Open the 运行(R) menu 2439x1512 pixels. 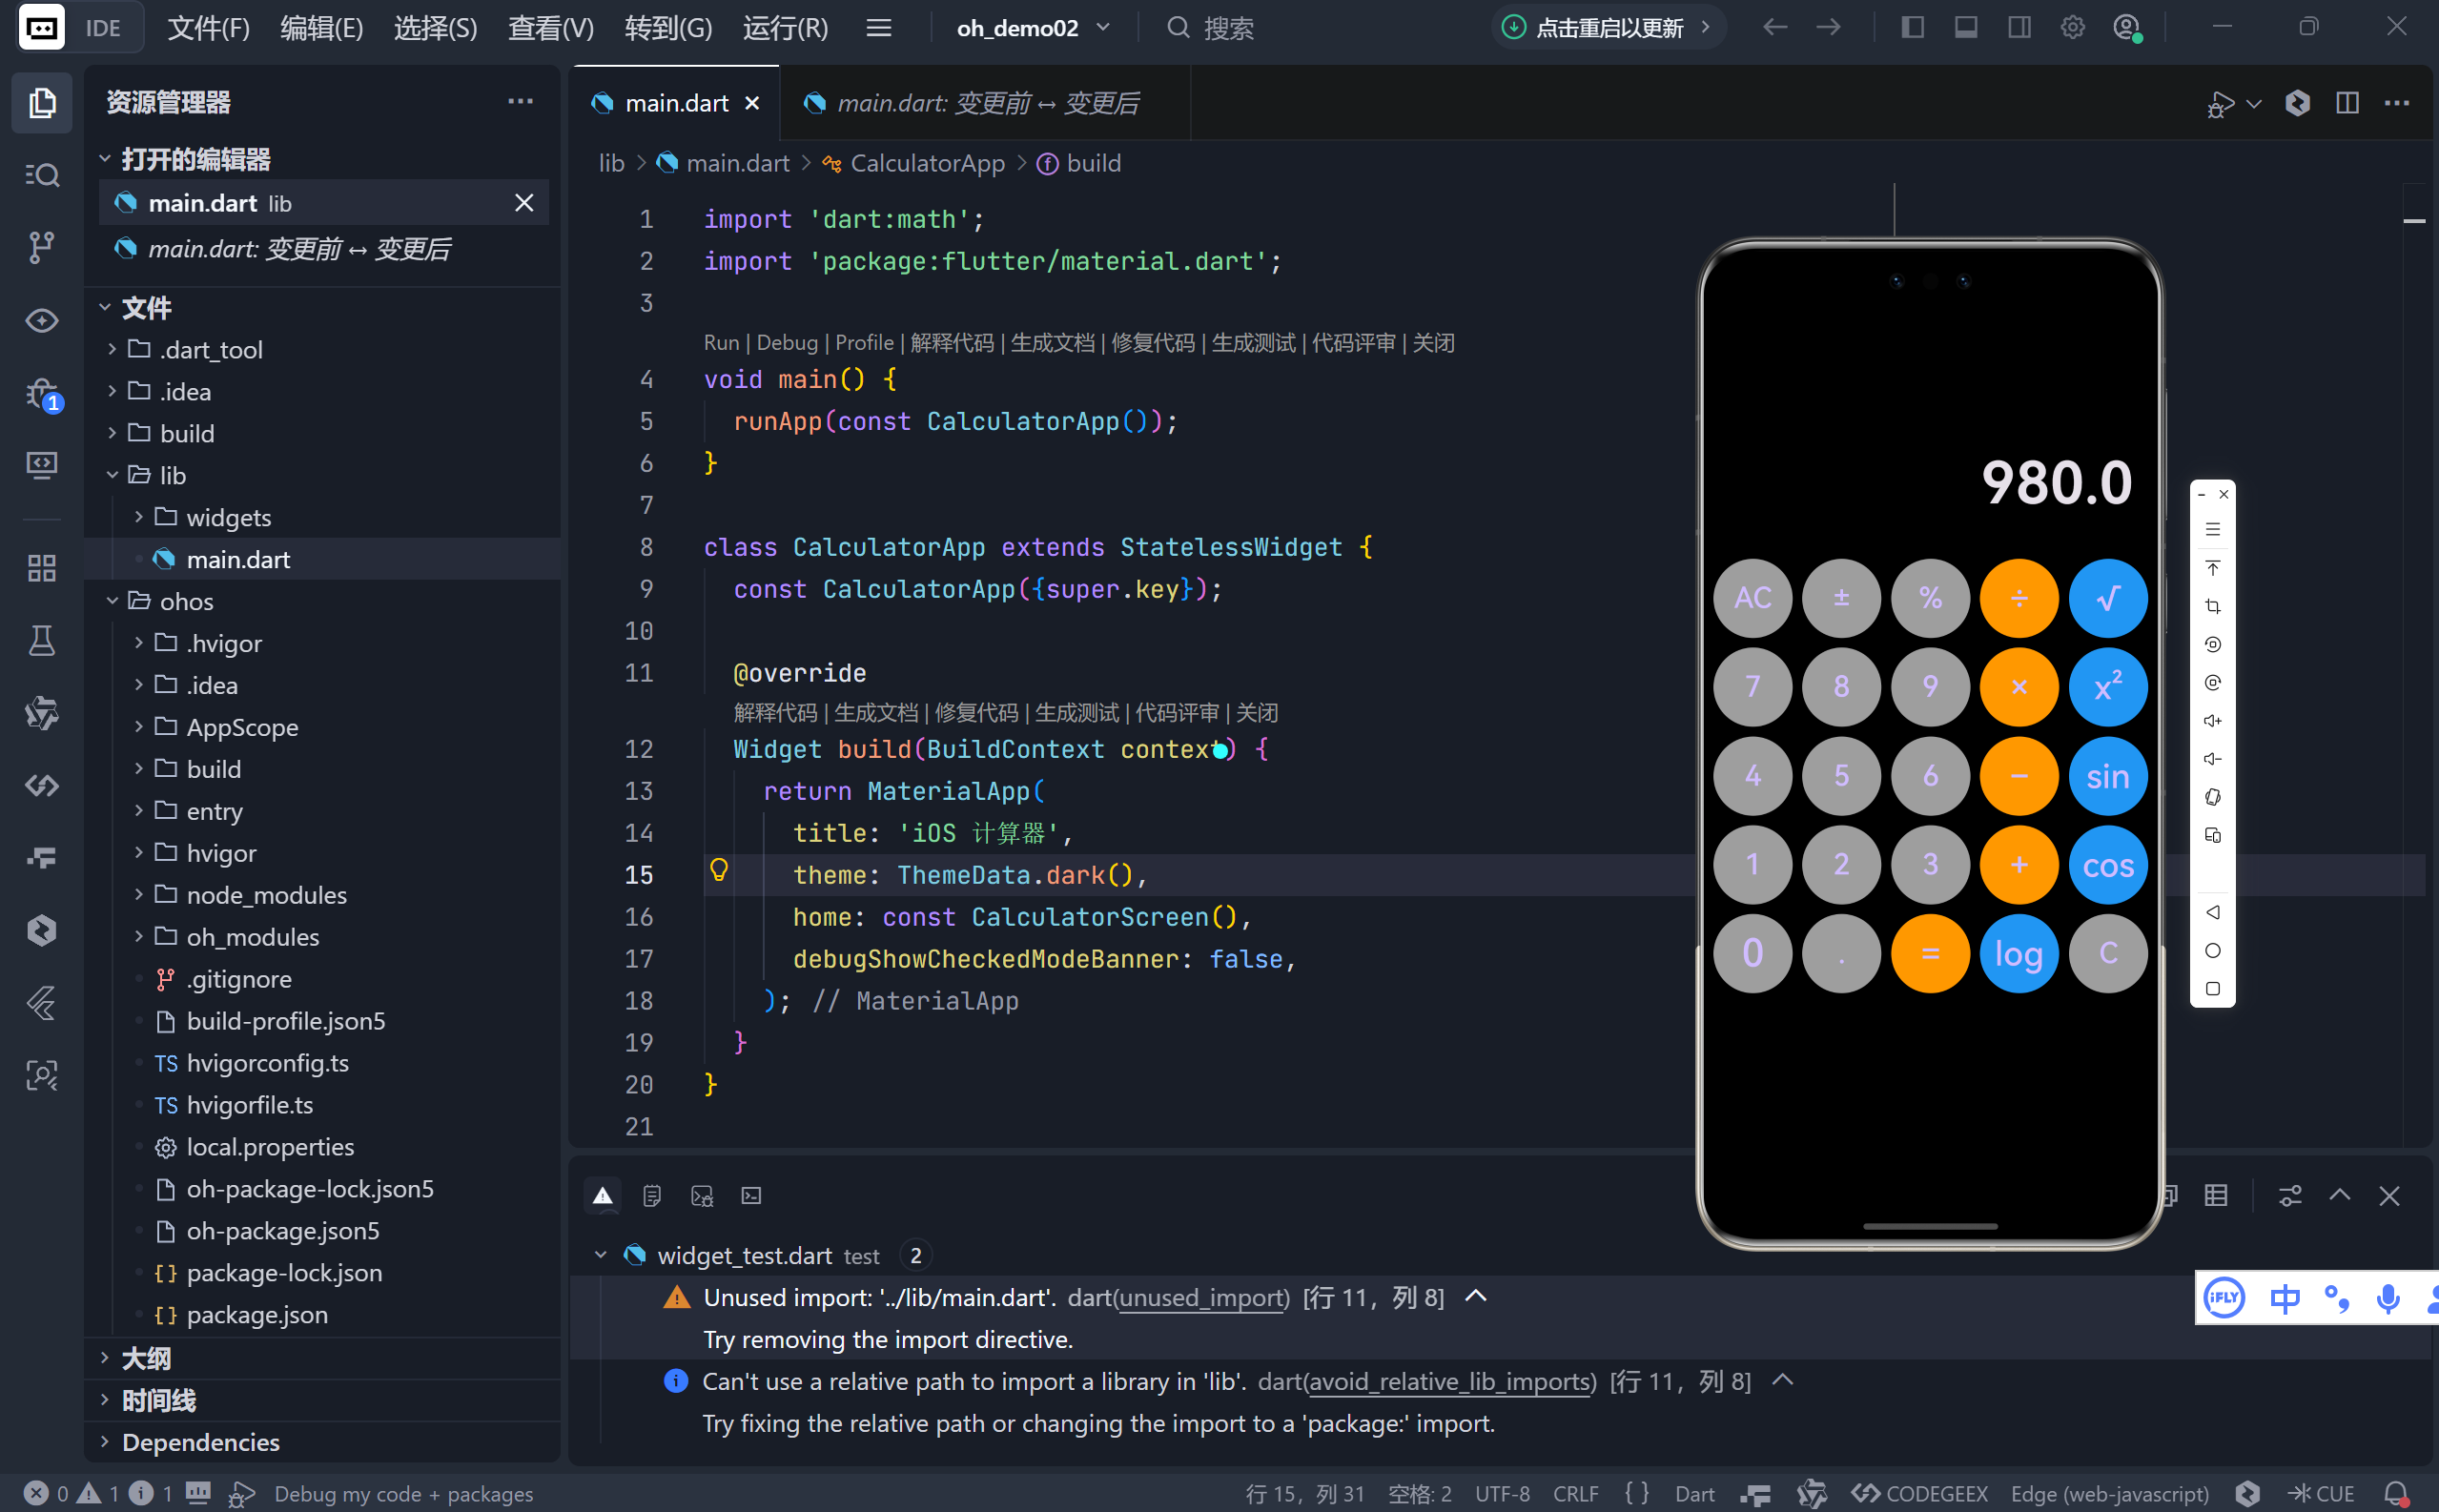[785, 28]
